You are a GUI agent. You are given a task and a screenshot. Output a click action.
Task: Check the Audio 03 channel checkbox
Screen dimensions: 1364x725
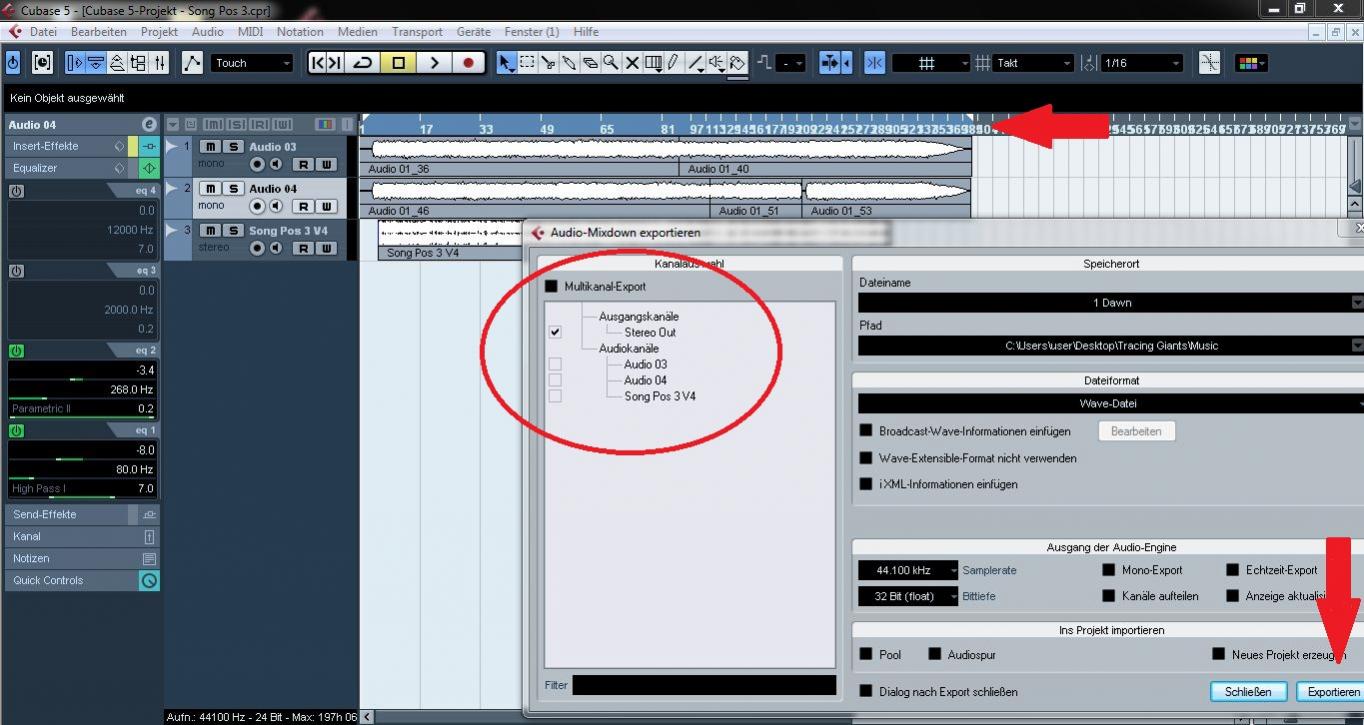pyautogui.click(x=555, y=364)
